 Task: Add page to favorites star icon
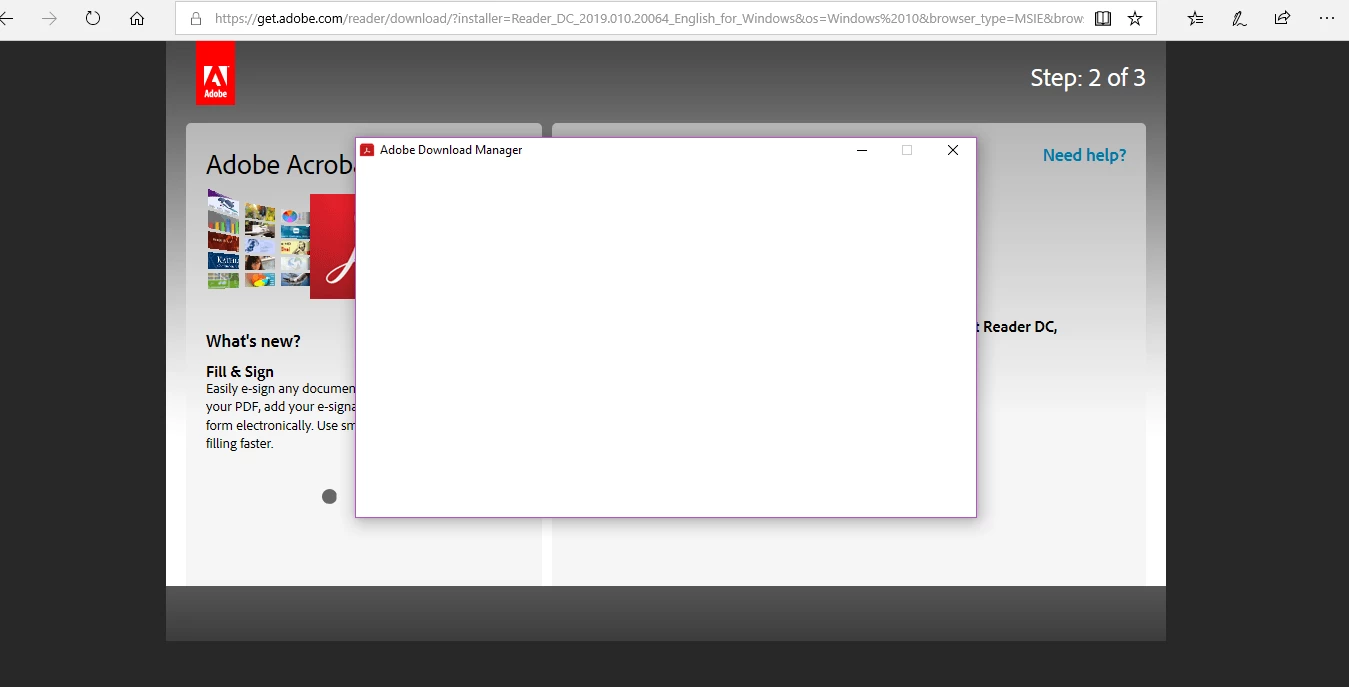[x=1135, y=18]
